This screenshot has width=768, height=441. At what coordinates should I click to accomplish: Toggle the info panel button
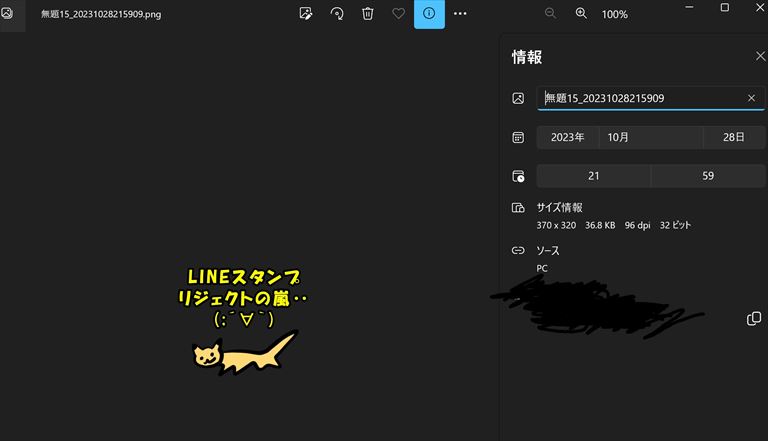click(x=429, y=14)
